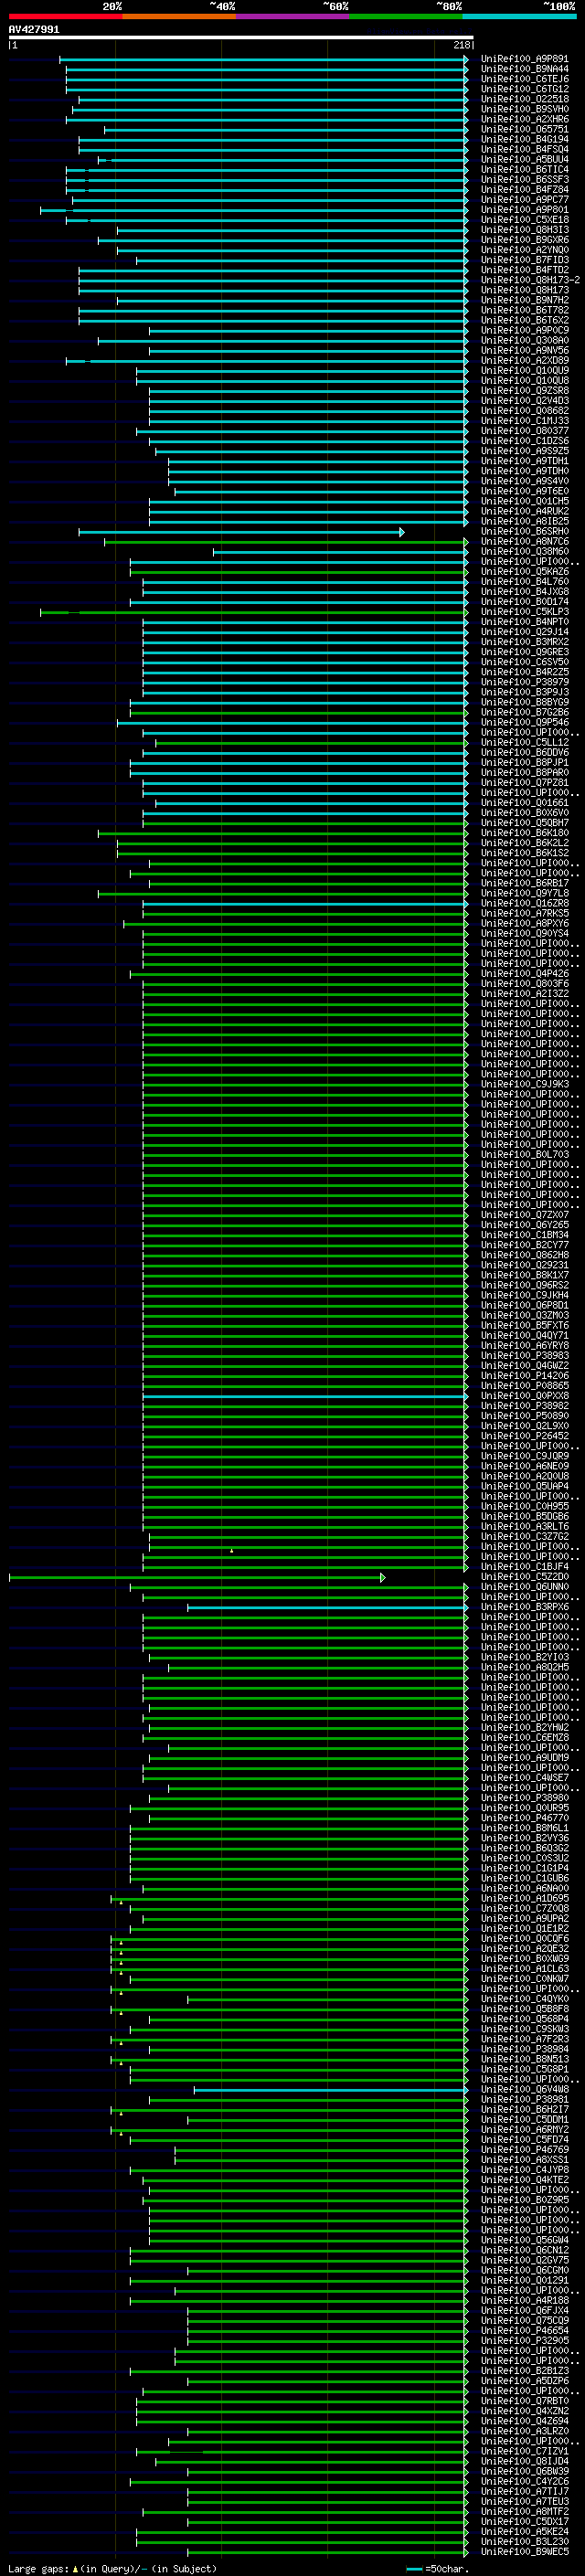Open hit UniRef100_B4JXG8
Viewport: 585px width, 2576px height.
point(524,591)
